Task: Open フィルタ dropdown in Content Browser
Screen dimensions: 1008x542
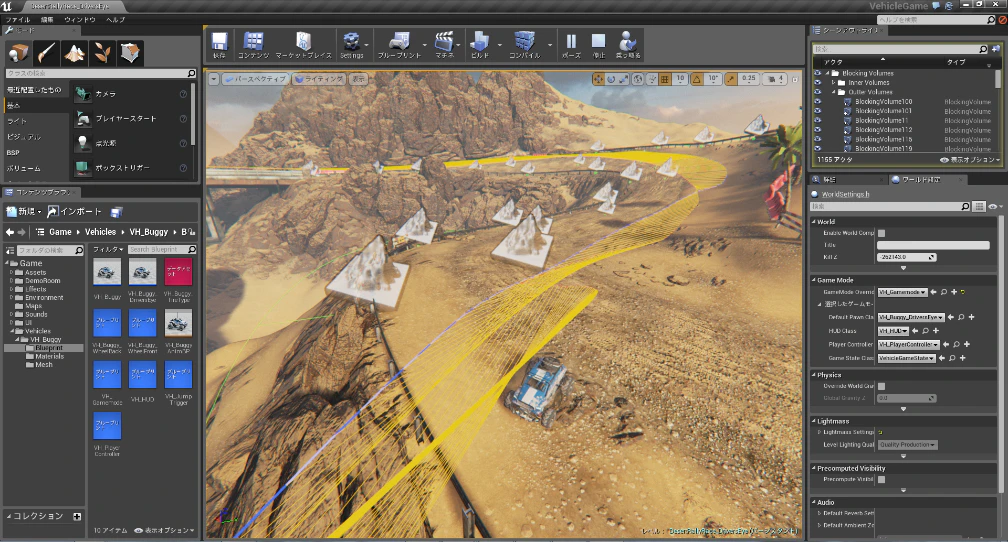Action: click(107, 249)
